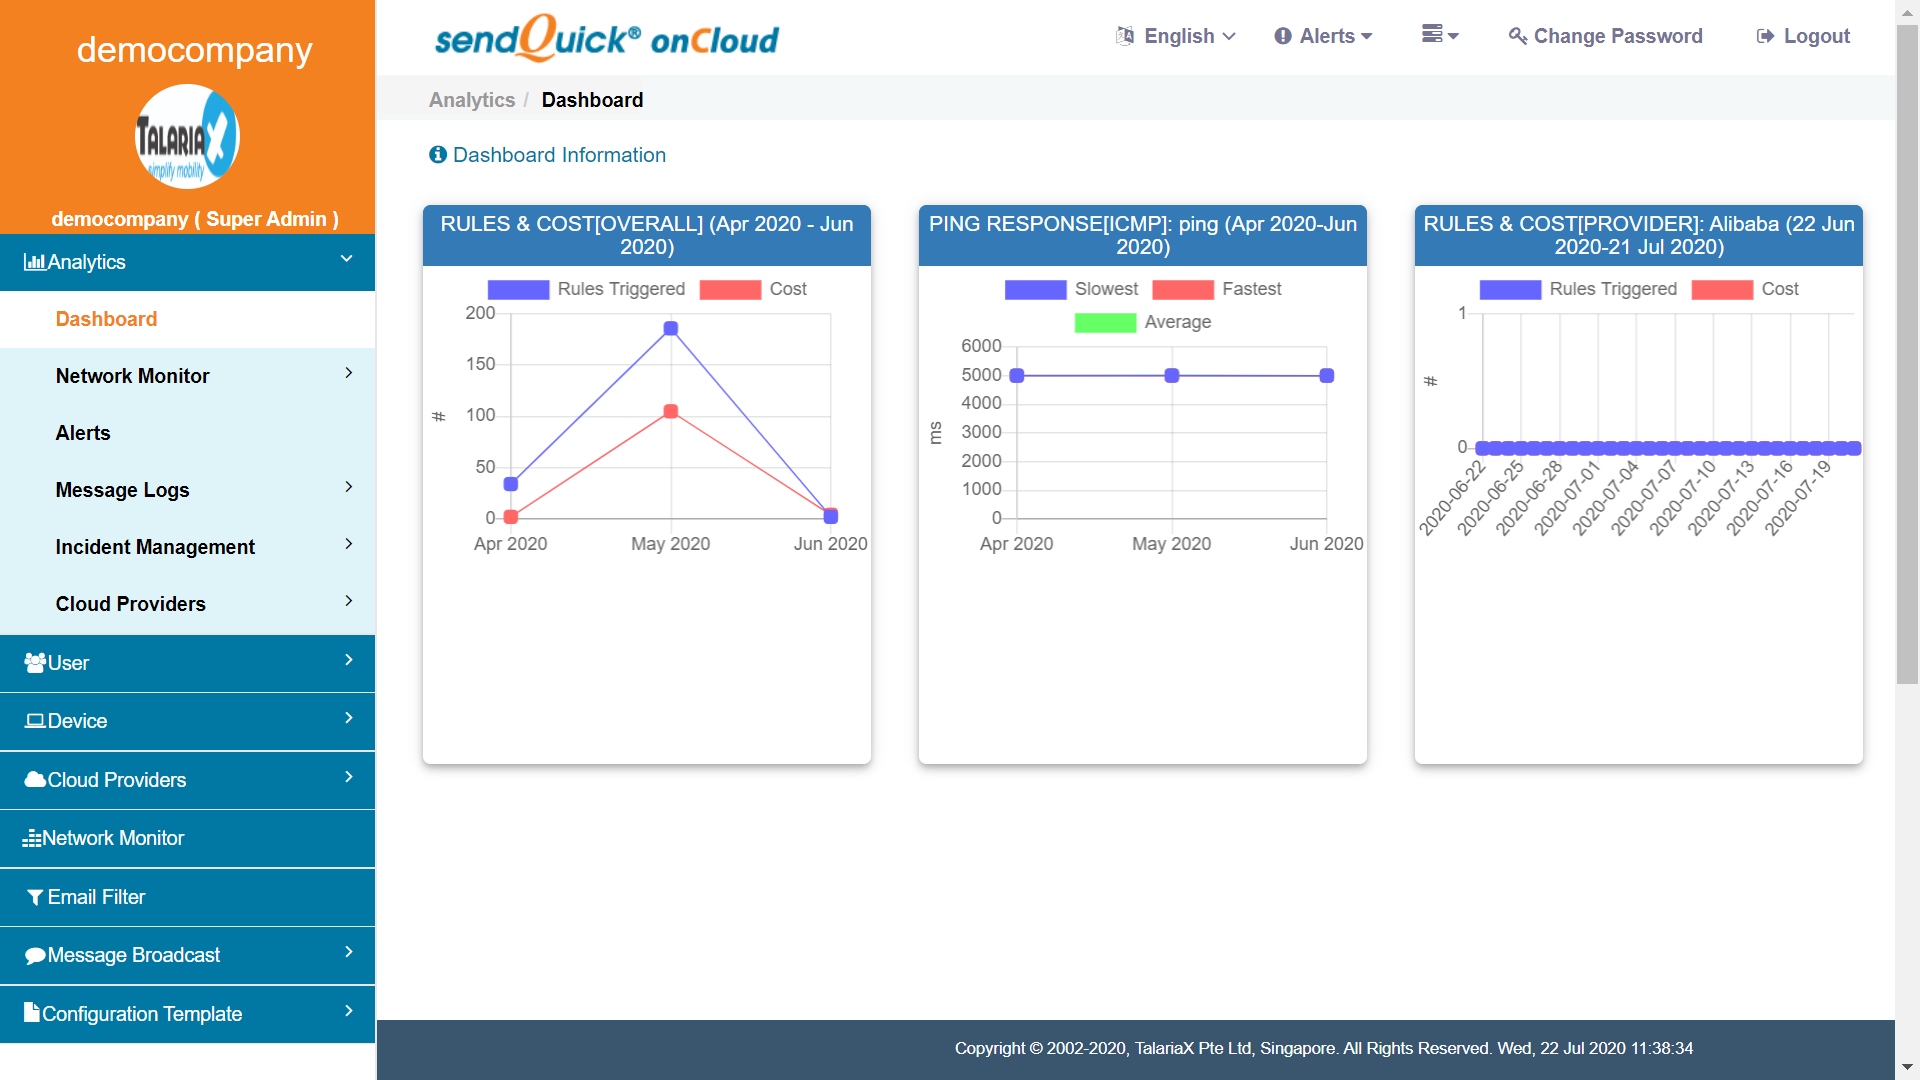Click the May 2020 peak Rules Triggered point
Viewport: 1920px width, 1080px height.
point(671,329)
